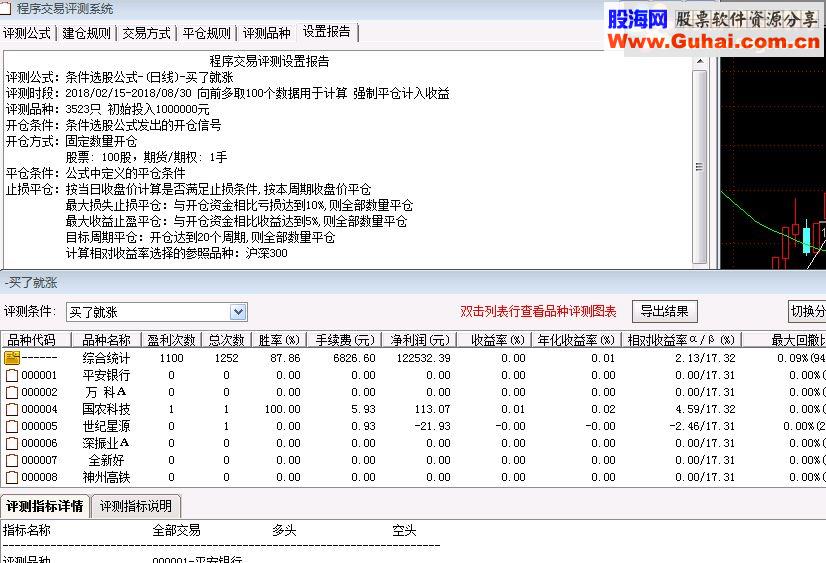Image resolution: width=826 pixels, height=563 pixels.
Task: Click the candlestick chart panel
Action: click(773, 163)
